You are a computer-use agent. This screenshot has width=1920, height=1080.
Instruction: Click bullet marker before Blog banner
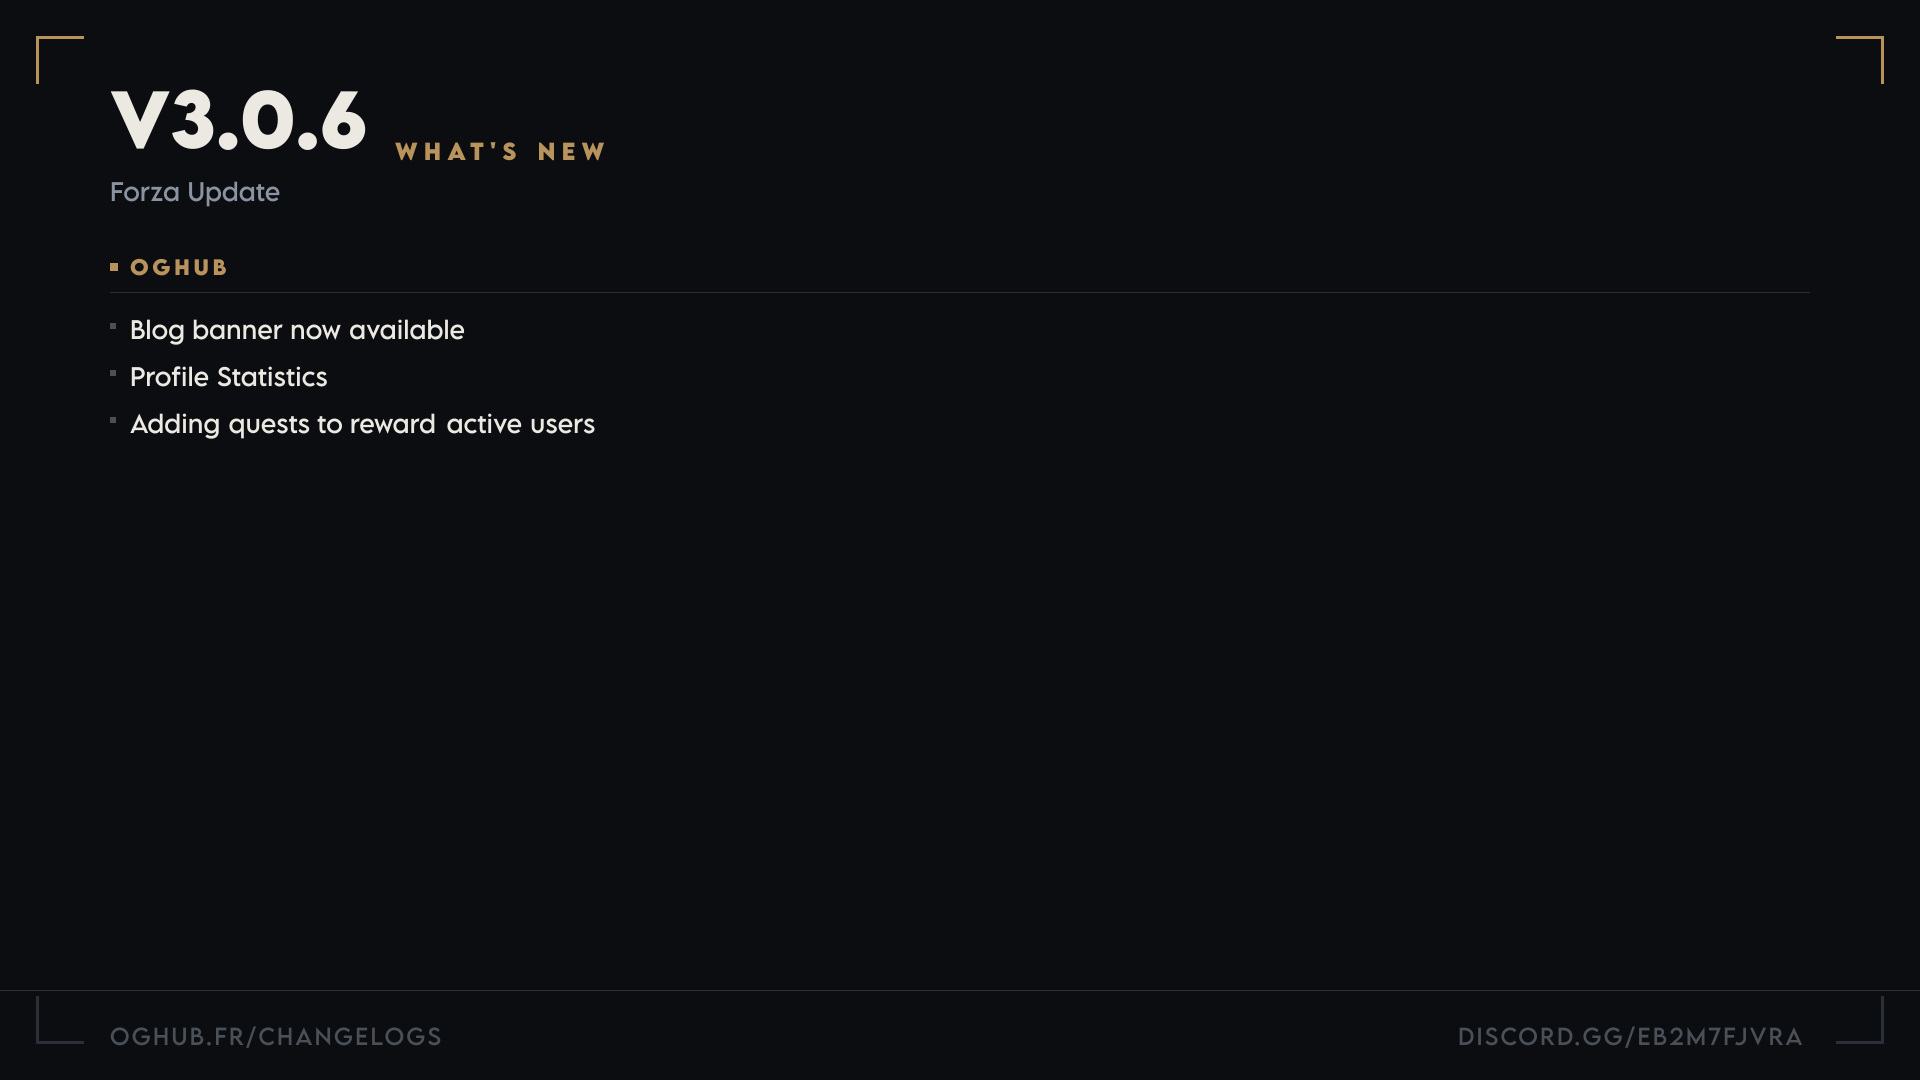coord(113,326)
